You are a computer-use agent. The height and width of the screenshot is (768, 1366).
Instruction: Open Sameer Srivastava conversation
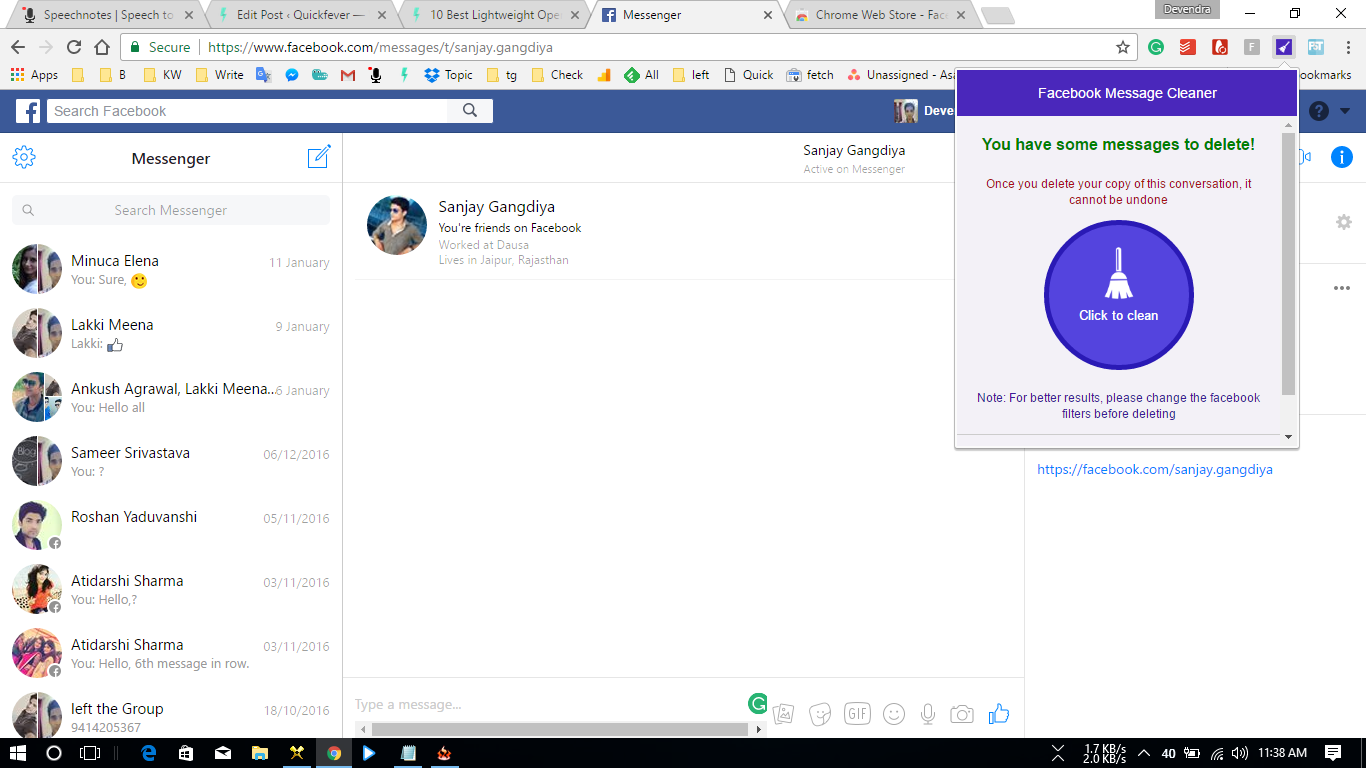tap(171, 461)
